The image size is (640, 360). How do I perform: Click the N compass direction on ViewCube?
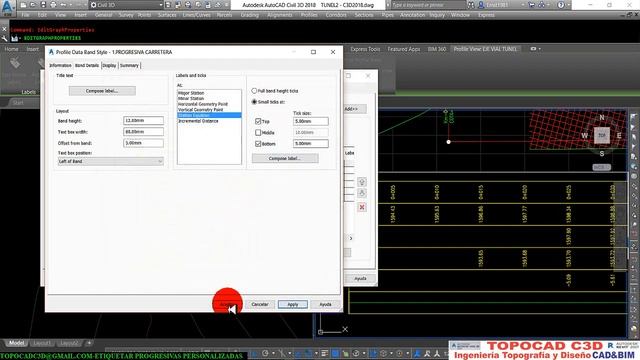pyautogui.click(x=602, y=118)
